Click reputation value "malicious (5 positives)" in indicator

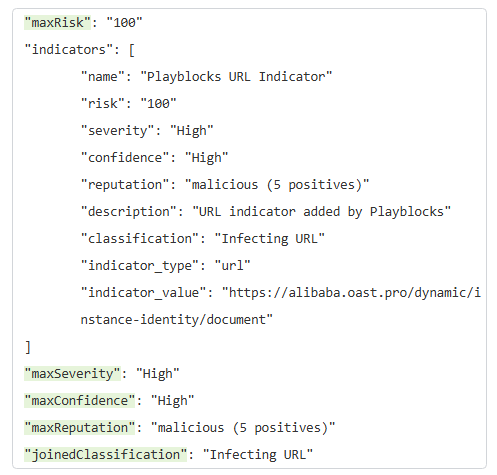tap(277, 185)
